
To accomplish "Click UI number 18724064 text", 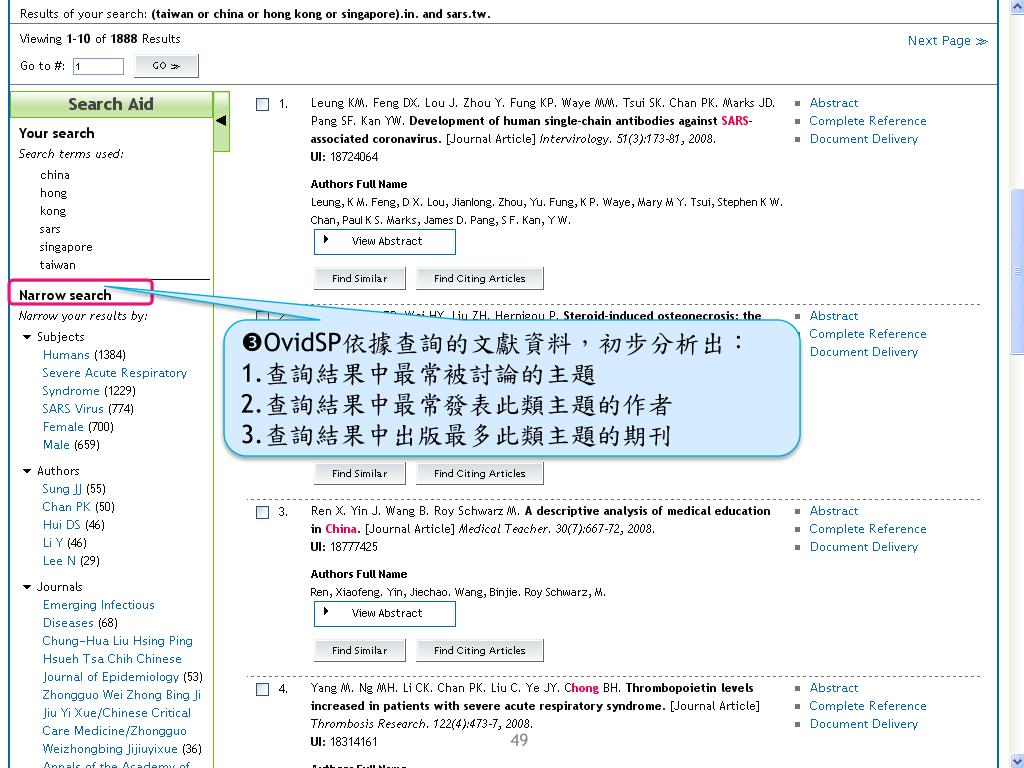I will pyautogui.click(x=354, y=157).
